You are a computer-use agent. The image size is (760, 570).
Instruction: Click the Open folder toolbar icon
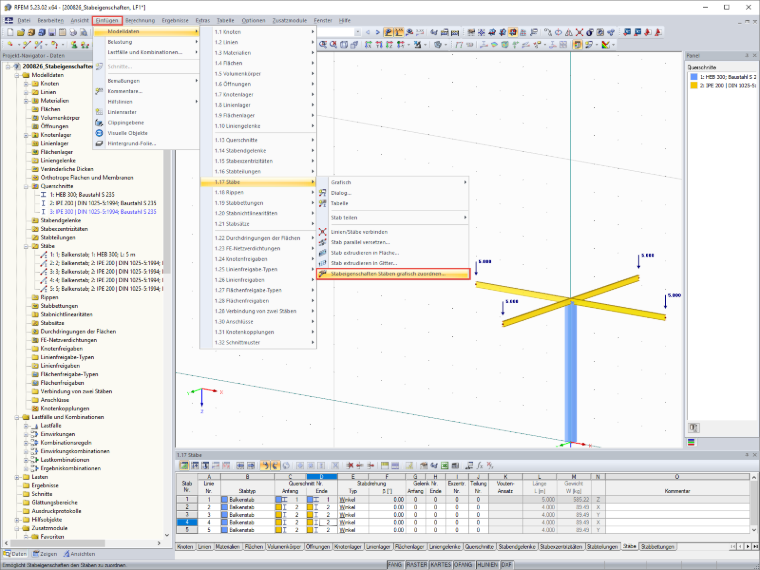pos(20,32)
